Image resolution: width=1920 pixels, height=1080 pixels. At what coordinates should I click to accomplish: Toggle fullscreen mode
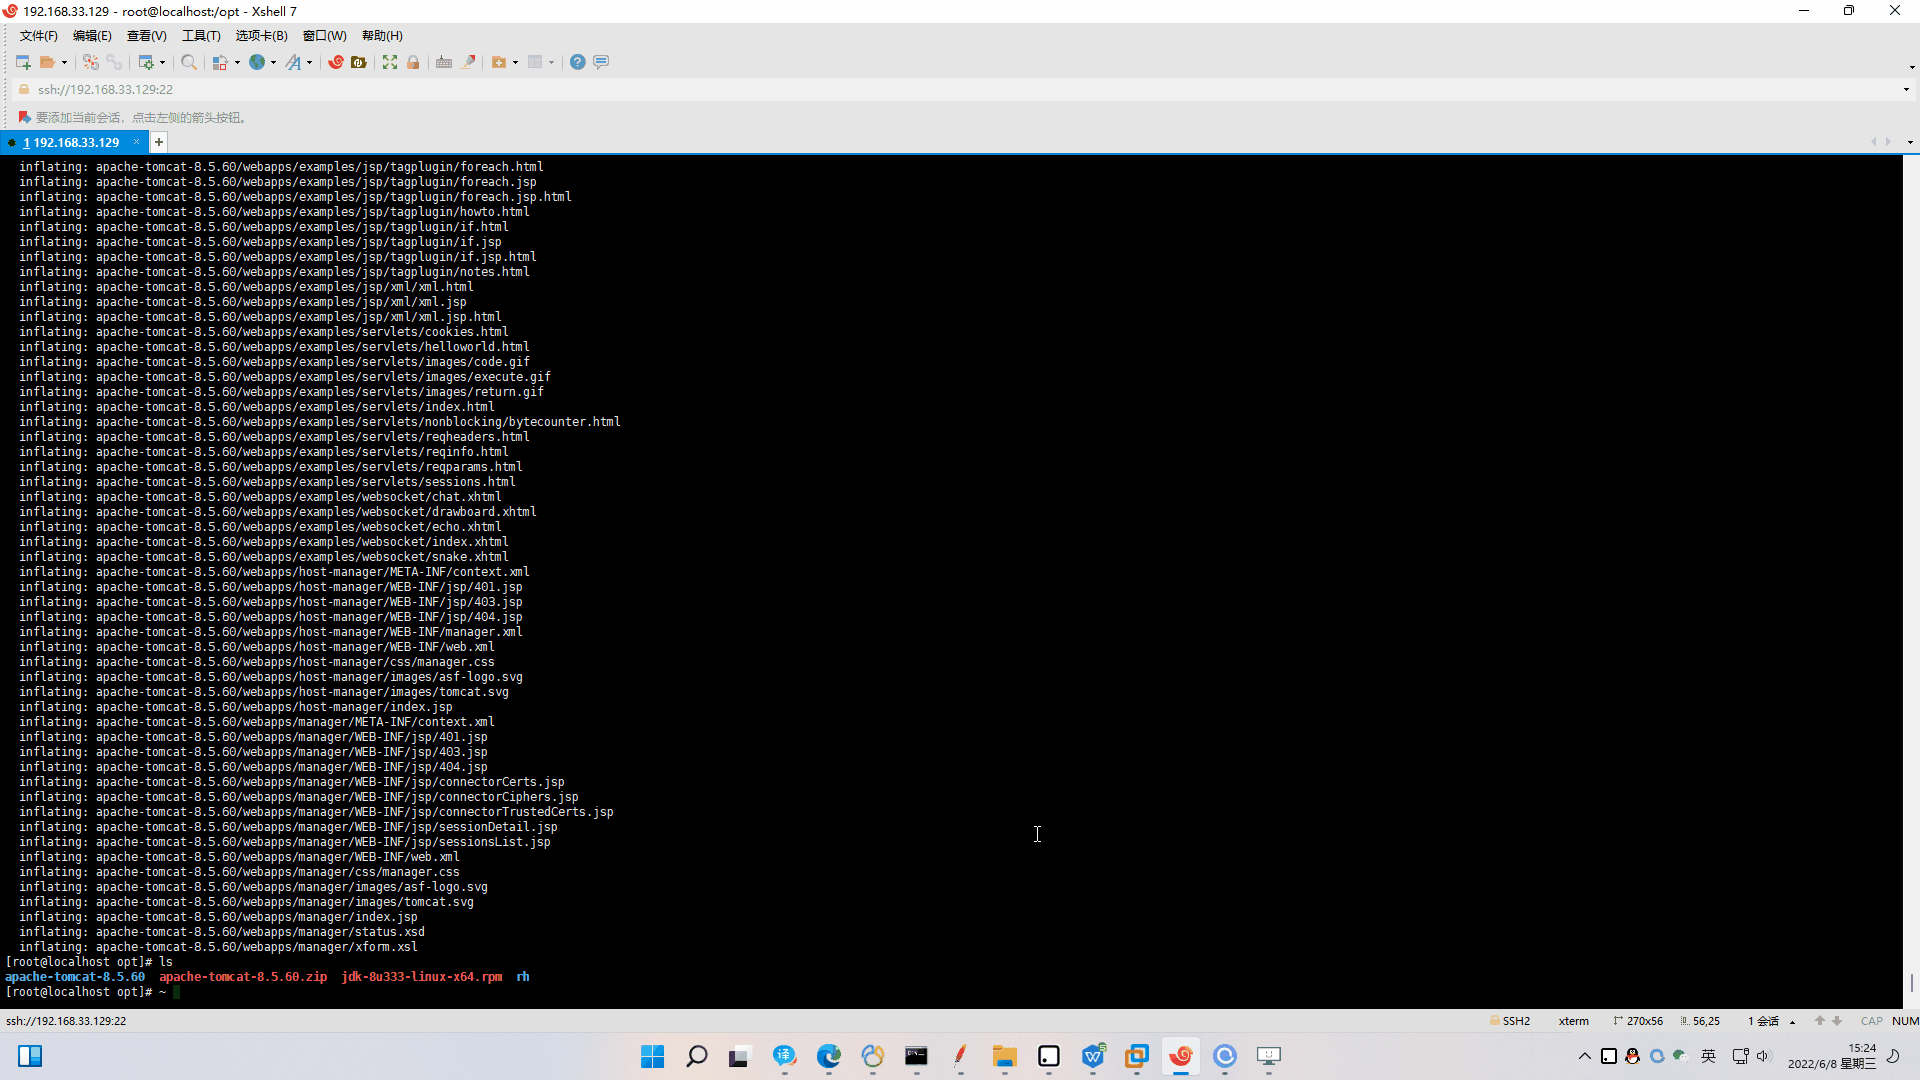click(390, 62)
